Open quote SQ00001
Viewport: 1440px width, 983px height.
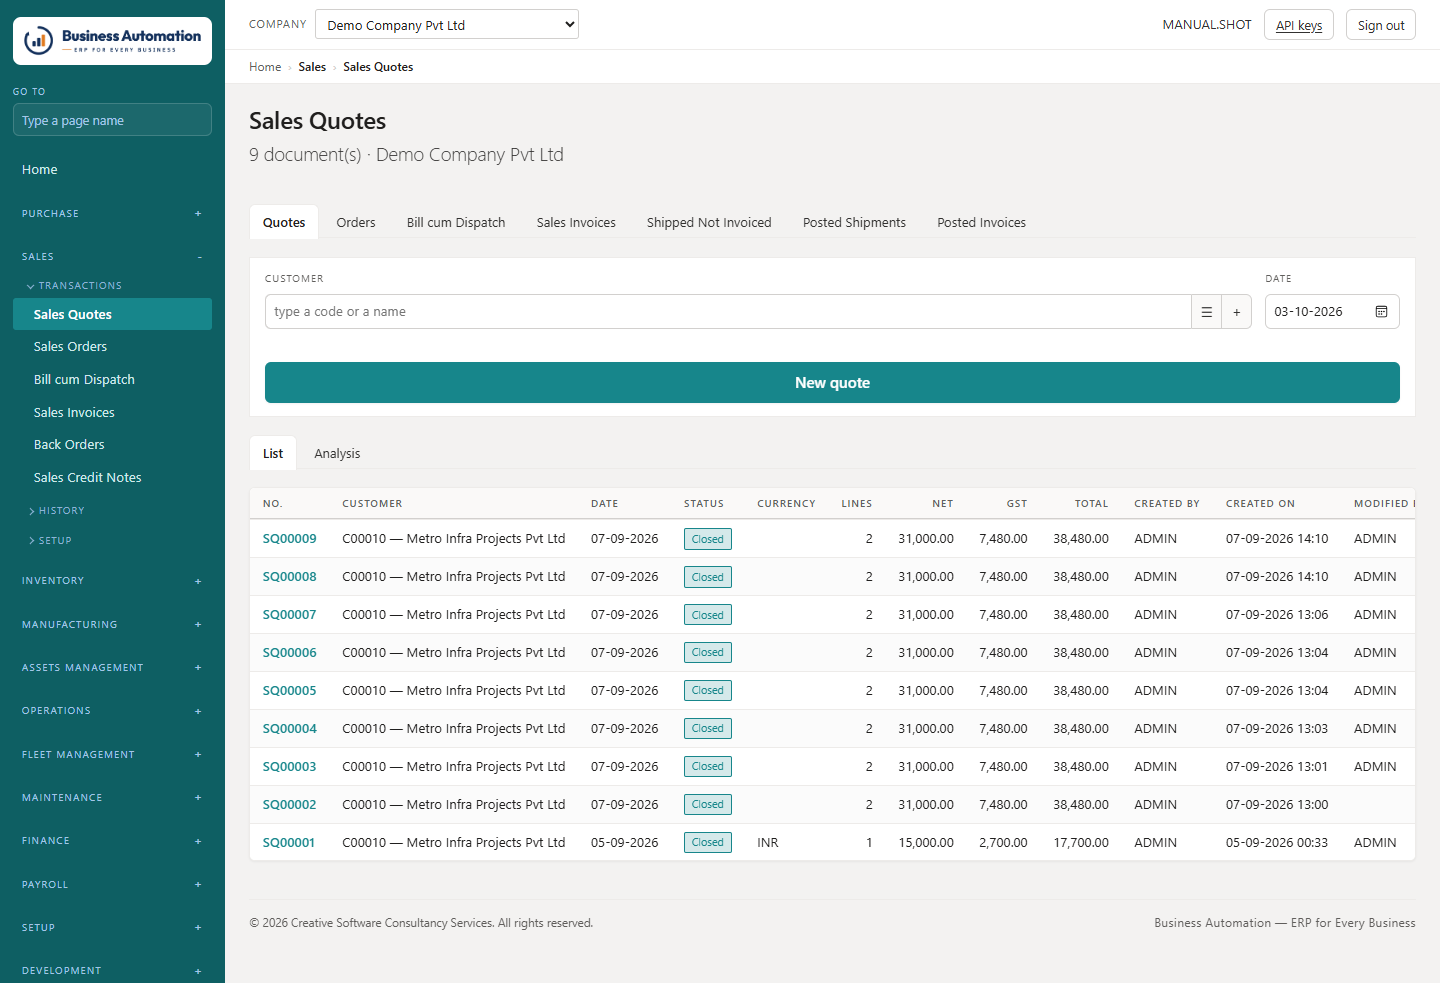coord(288,843)
